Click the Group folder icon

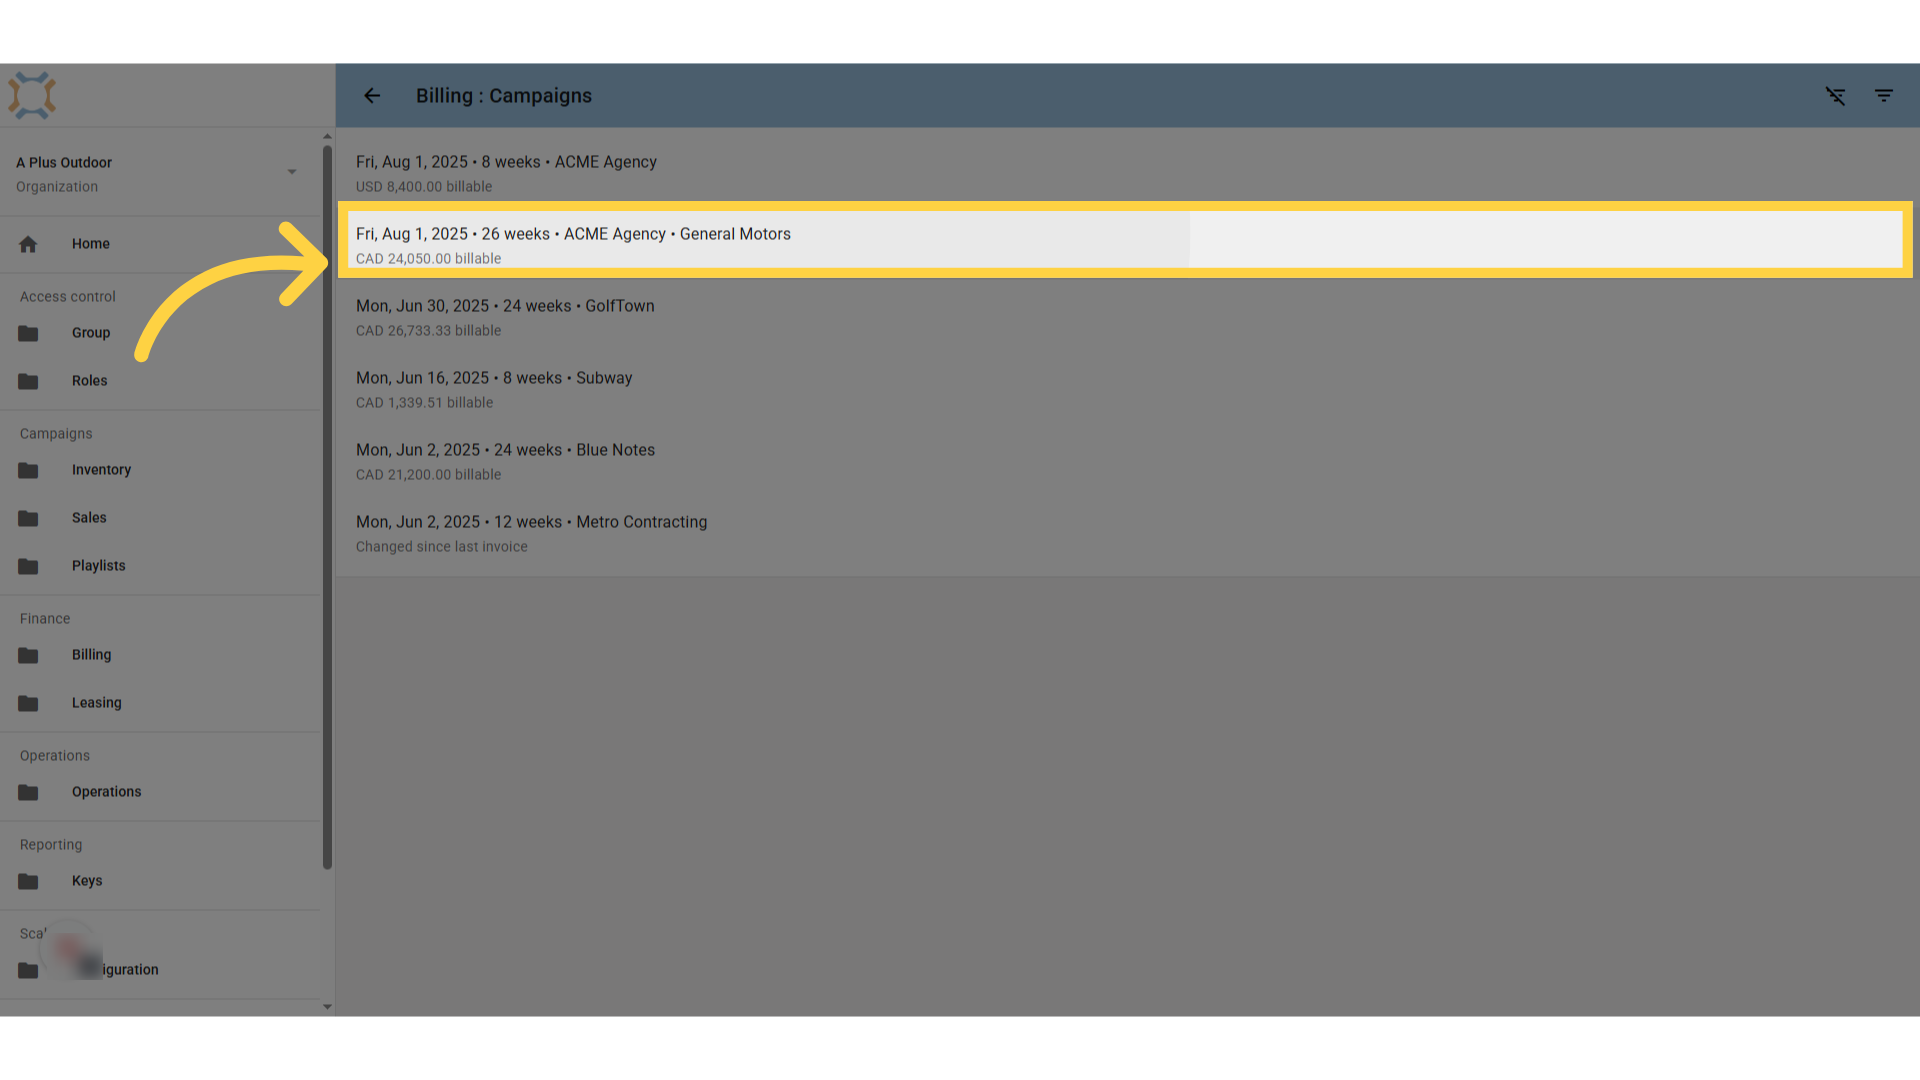tap(28, 333)
